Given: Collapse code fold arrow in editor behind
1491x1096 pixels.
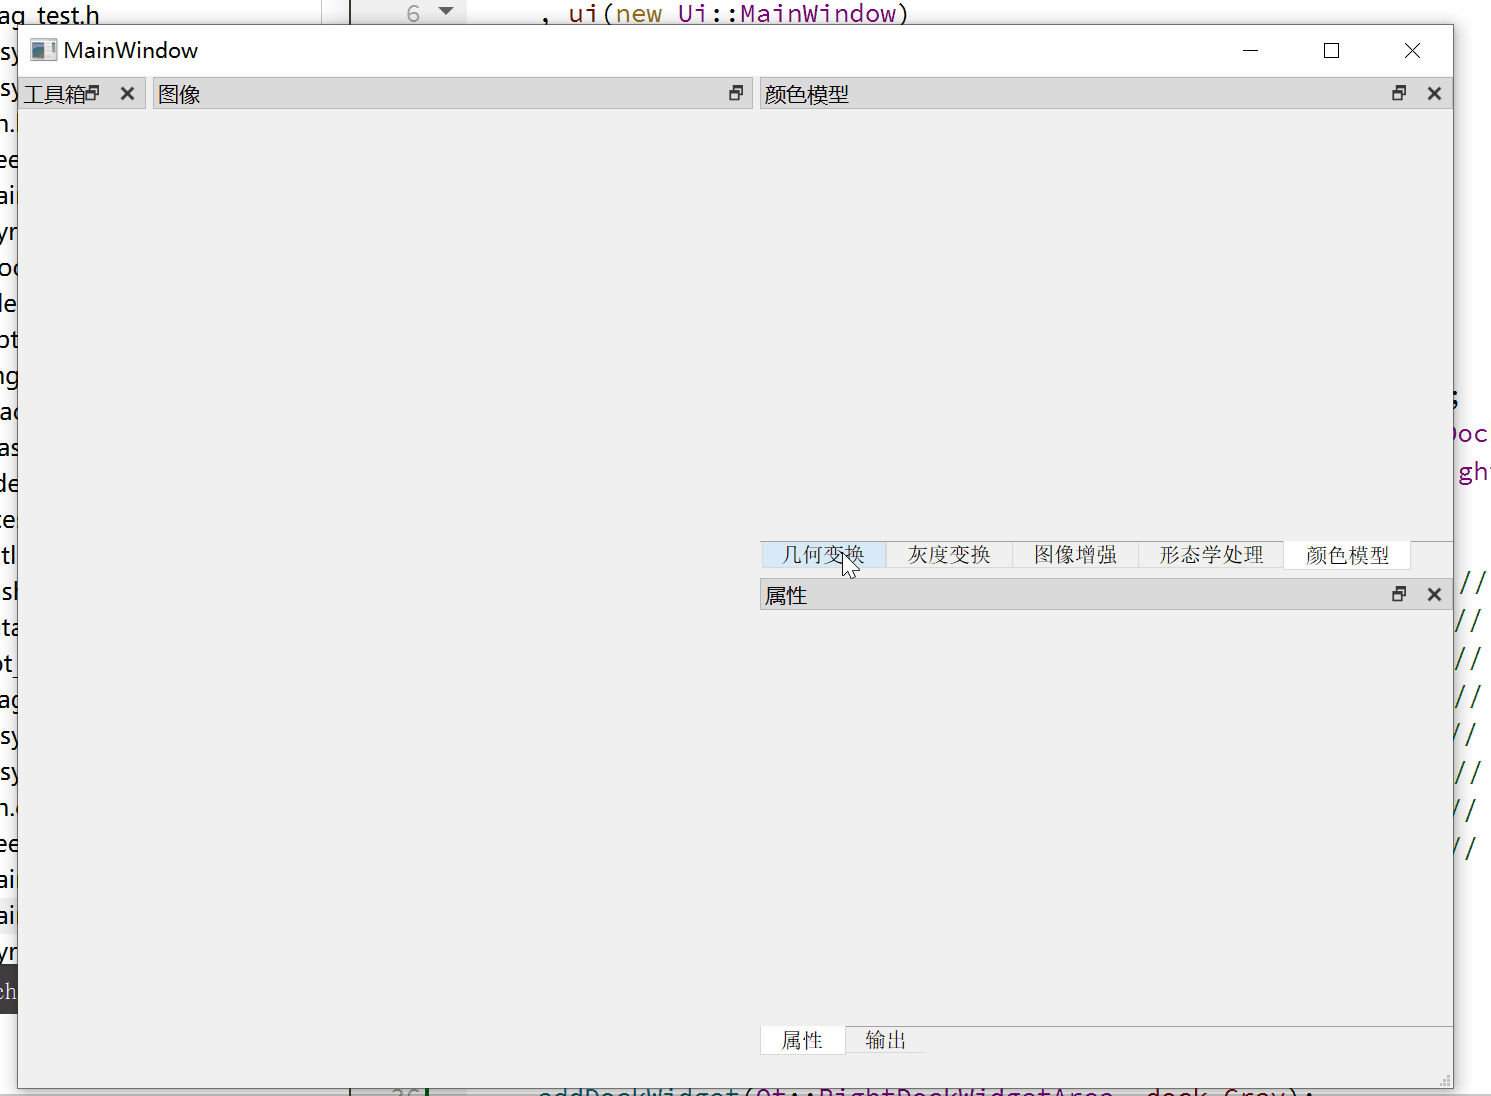Looking at the screenshot, I should click(x=446, y=11).
